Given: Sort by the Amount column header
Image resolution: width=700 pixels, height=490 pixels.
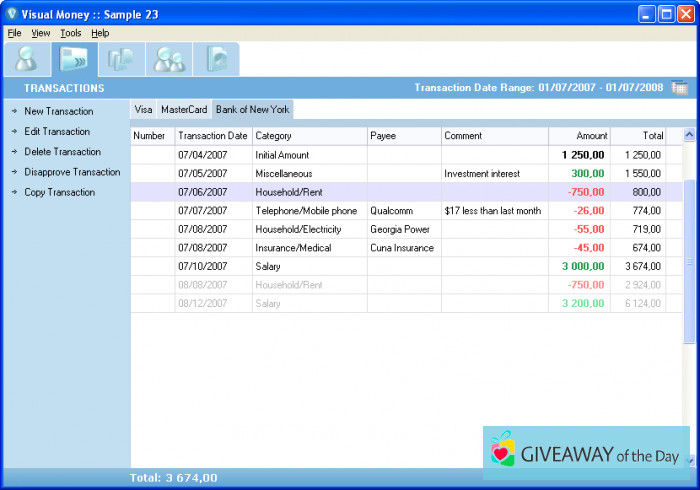Looking at the screenshot, I should pos(592,136).
